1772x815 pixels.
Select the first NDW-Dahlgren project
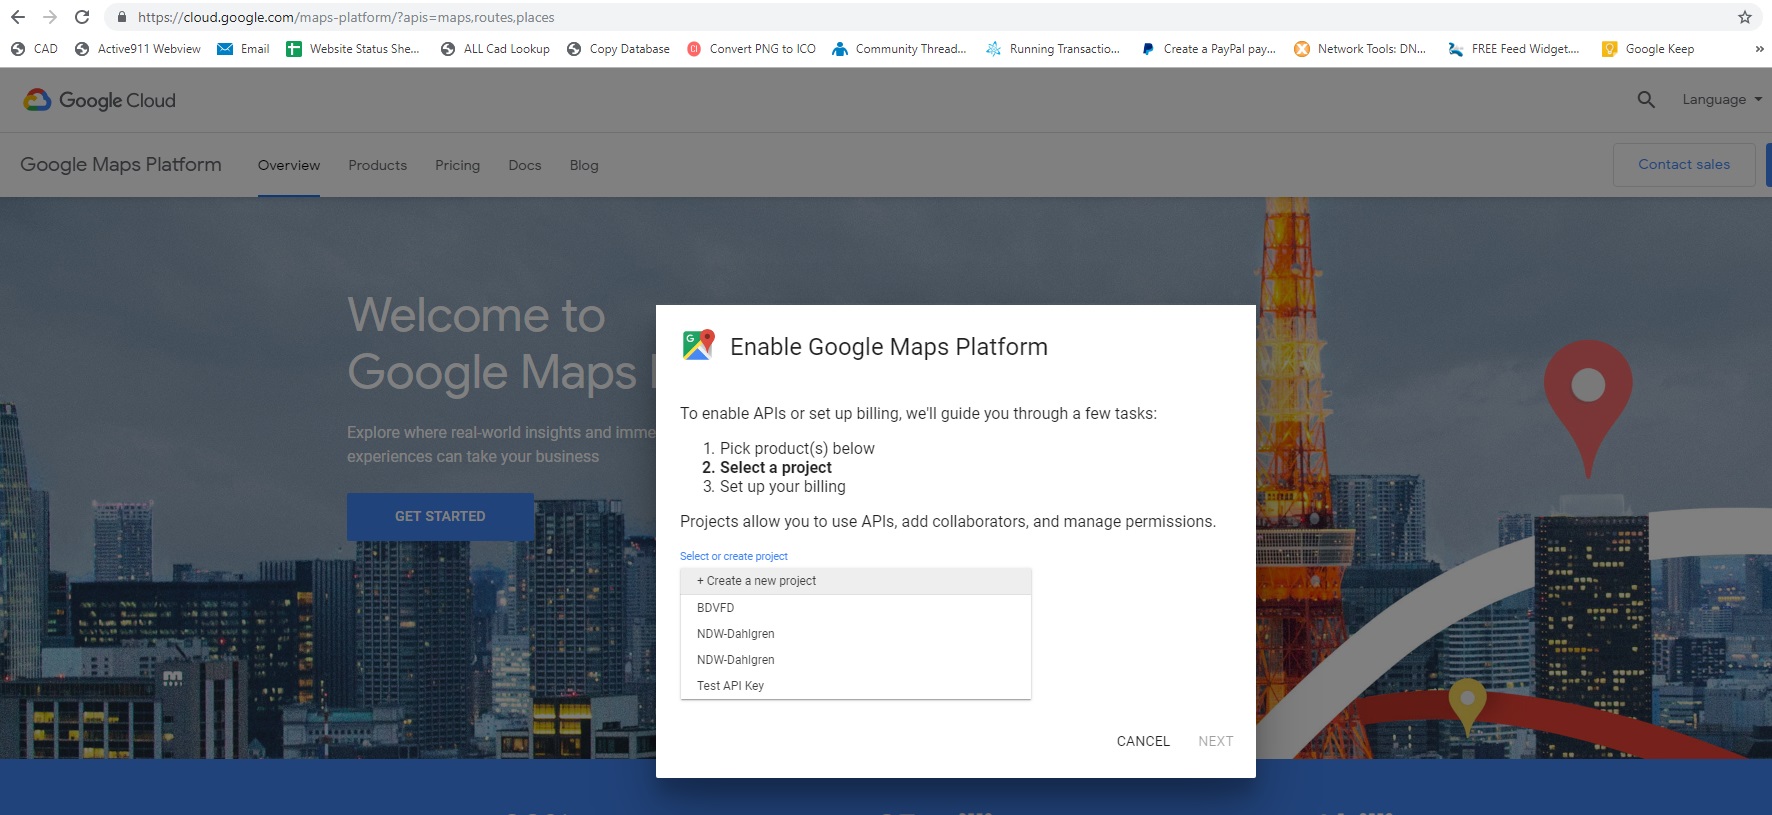coord(855,634)
